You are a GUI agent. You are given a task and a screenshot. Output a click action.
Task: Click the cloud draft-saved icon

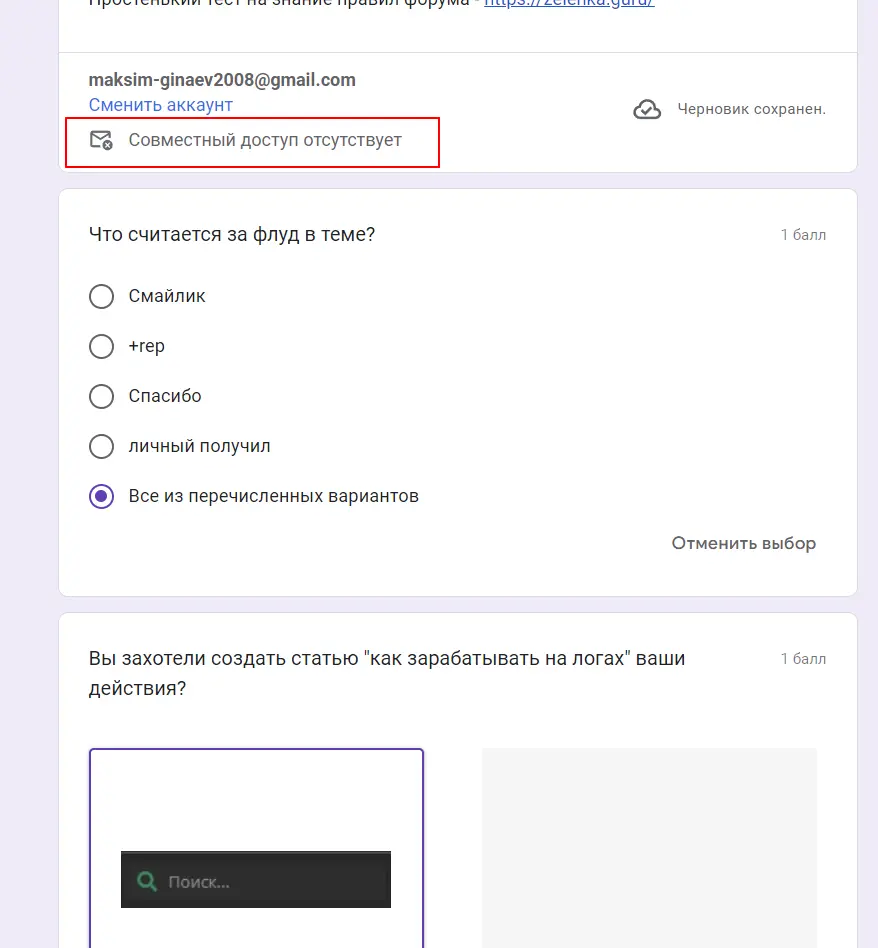click(647, 109)
